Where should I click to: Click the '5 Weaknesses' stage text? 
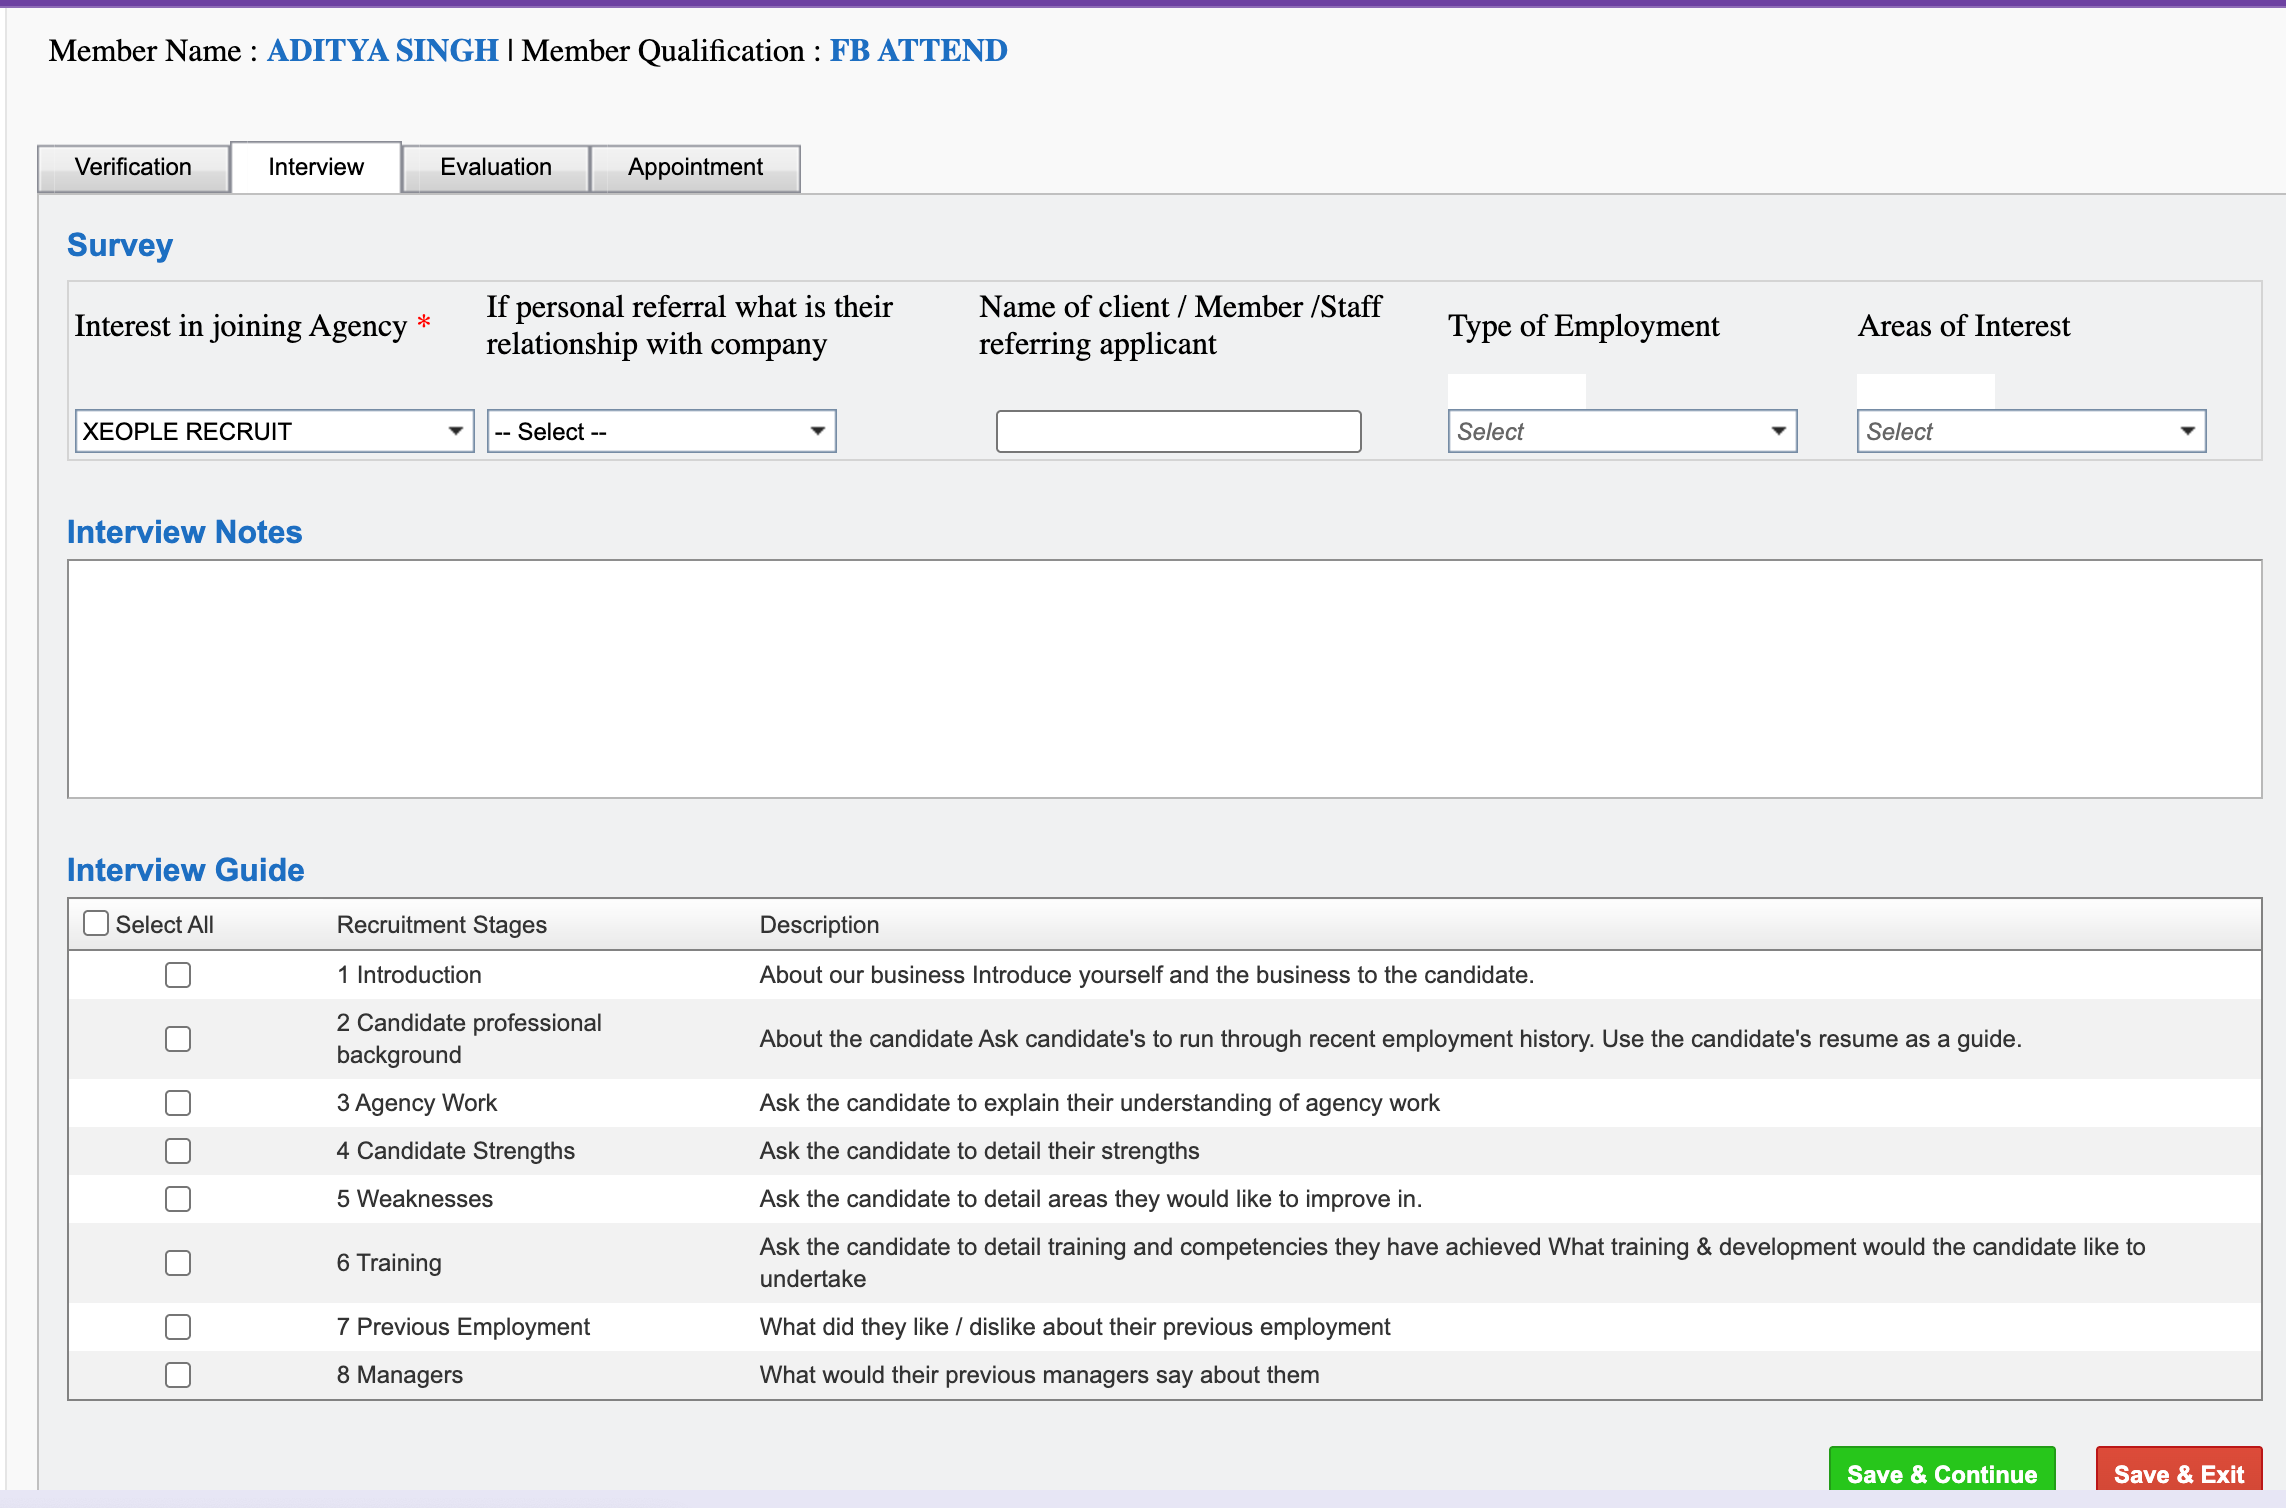415,1199
